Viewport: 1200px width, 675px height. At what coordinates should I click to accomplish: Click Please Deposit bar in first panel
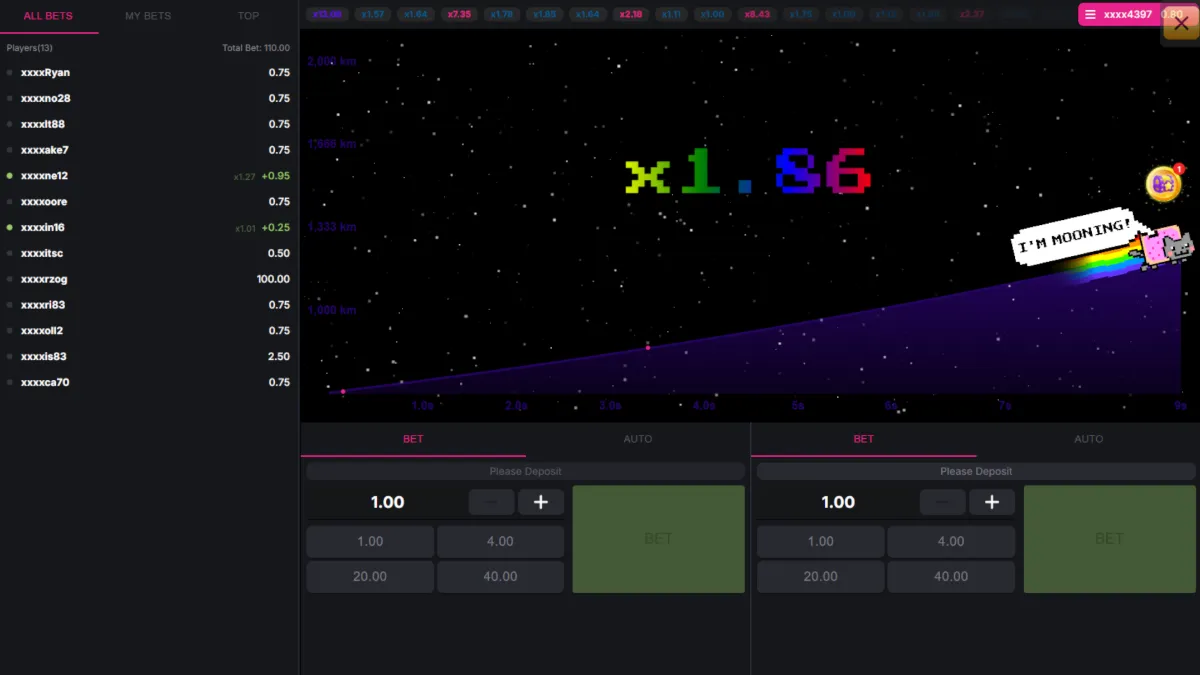coord(525,471)
